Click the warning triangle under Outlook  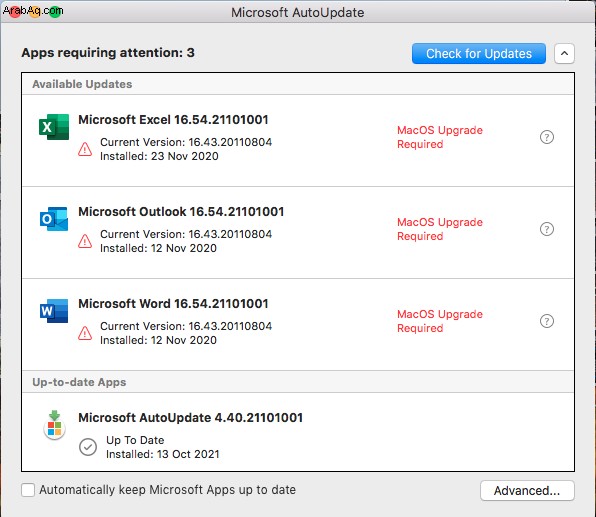pos(85,241)
